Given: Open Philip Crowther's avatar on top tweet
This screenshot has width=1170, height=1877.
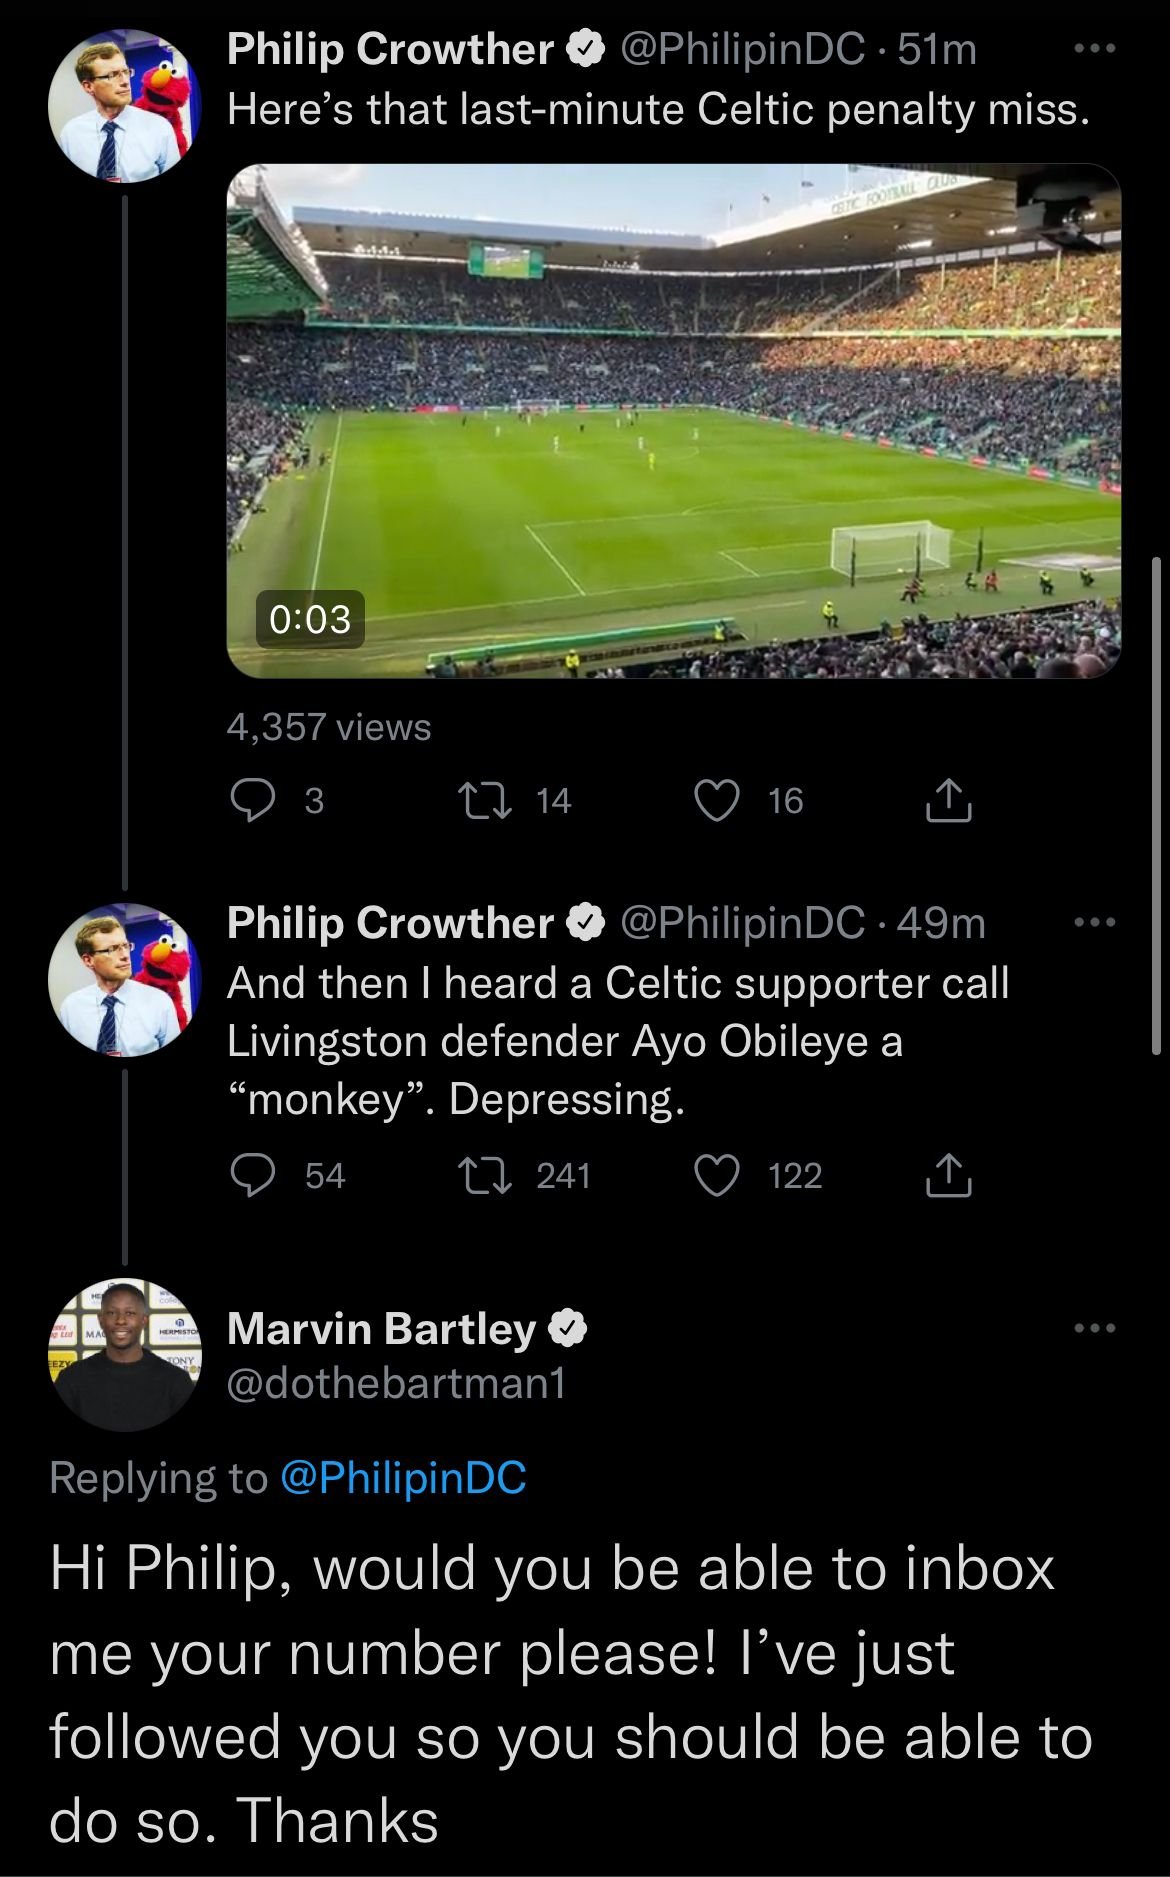Looking at the screenshot, I should [x=125, y=106].
